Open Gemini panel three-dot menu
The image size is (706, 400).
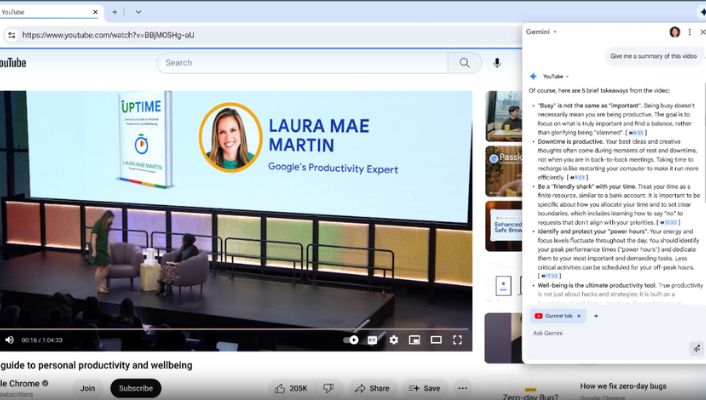689,32
